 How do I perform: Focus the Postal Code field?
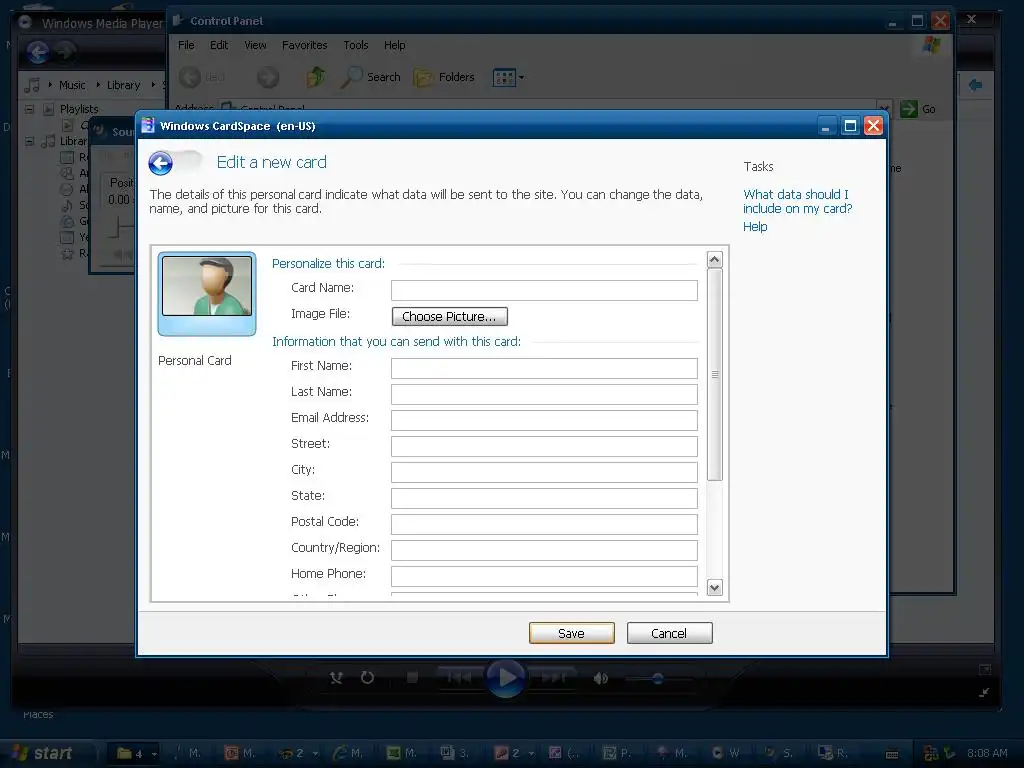pyautogui.click(x=544, y=524)
